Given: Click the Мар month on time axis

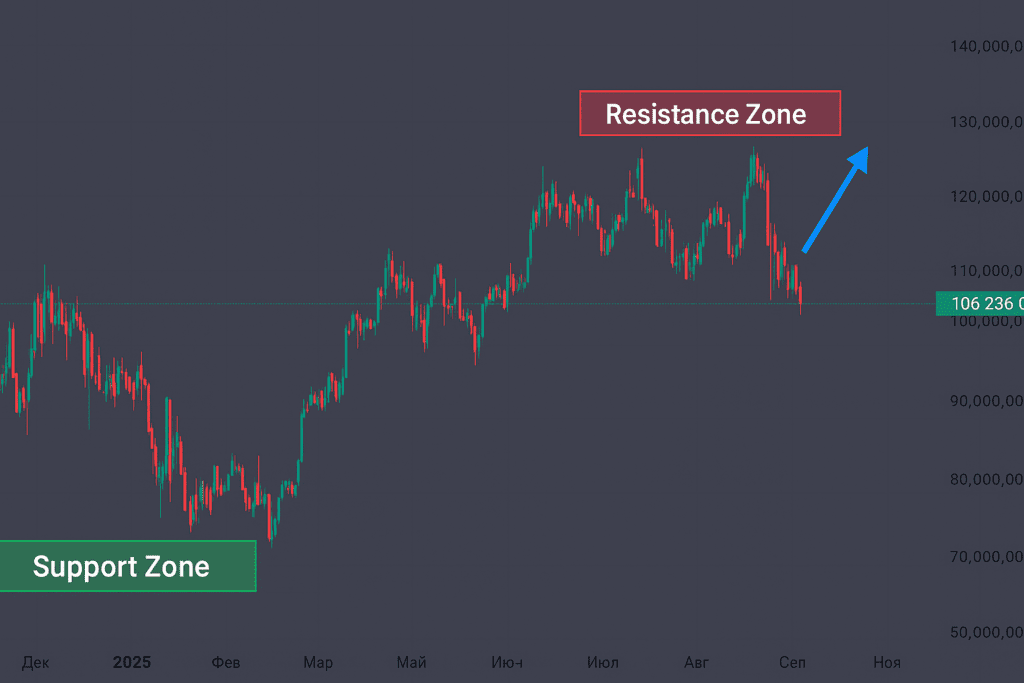Looking at the screenshot, I should point(318,662).
